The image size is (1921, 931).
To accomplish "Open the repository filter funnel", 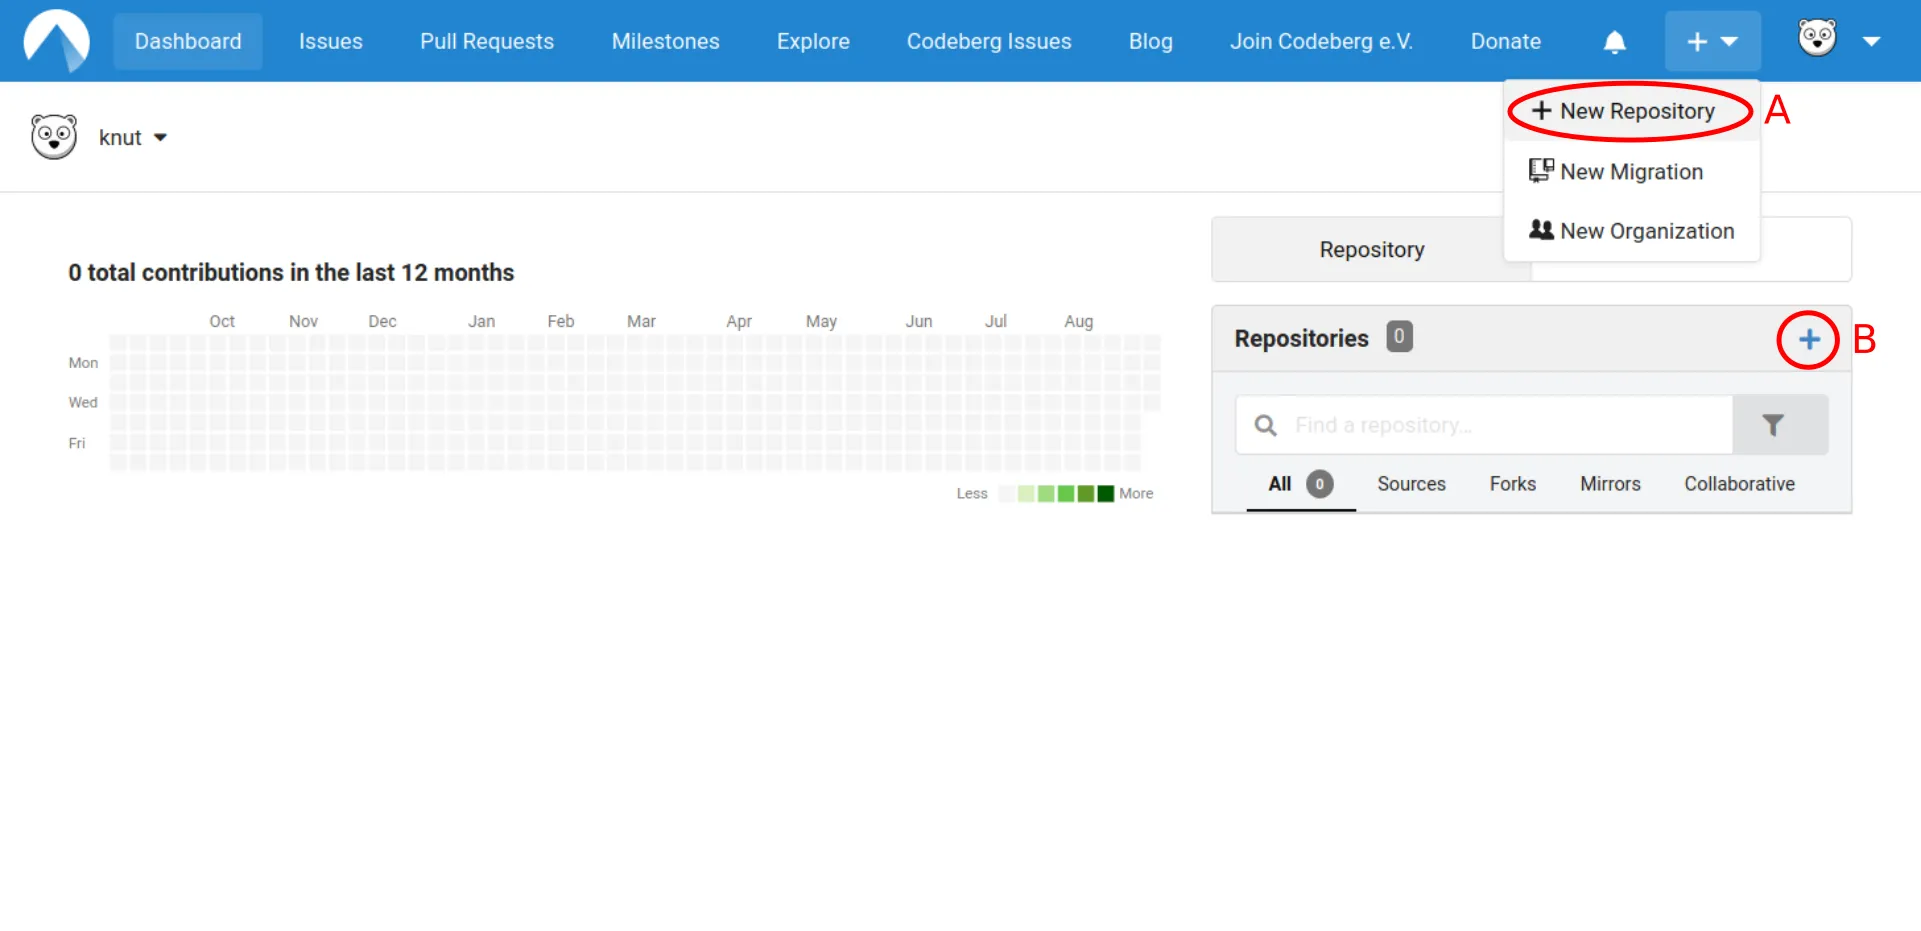I will [1774, 424].
